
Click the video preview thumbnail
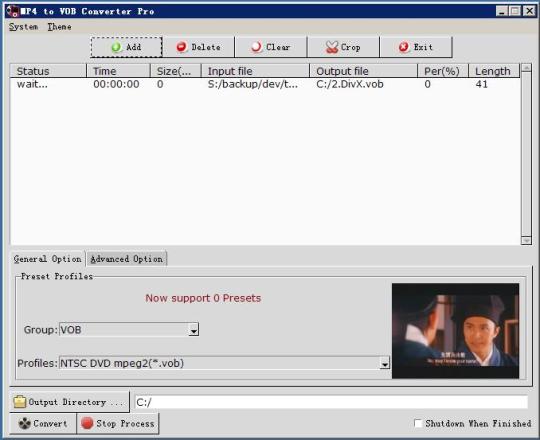click(455, 331)
